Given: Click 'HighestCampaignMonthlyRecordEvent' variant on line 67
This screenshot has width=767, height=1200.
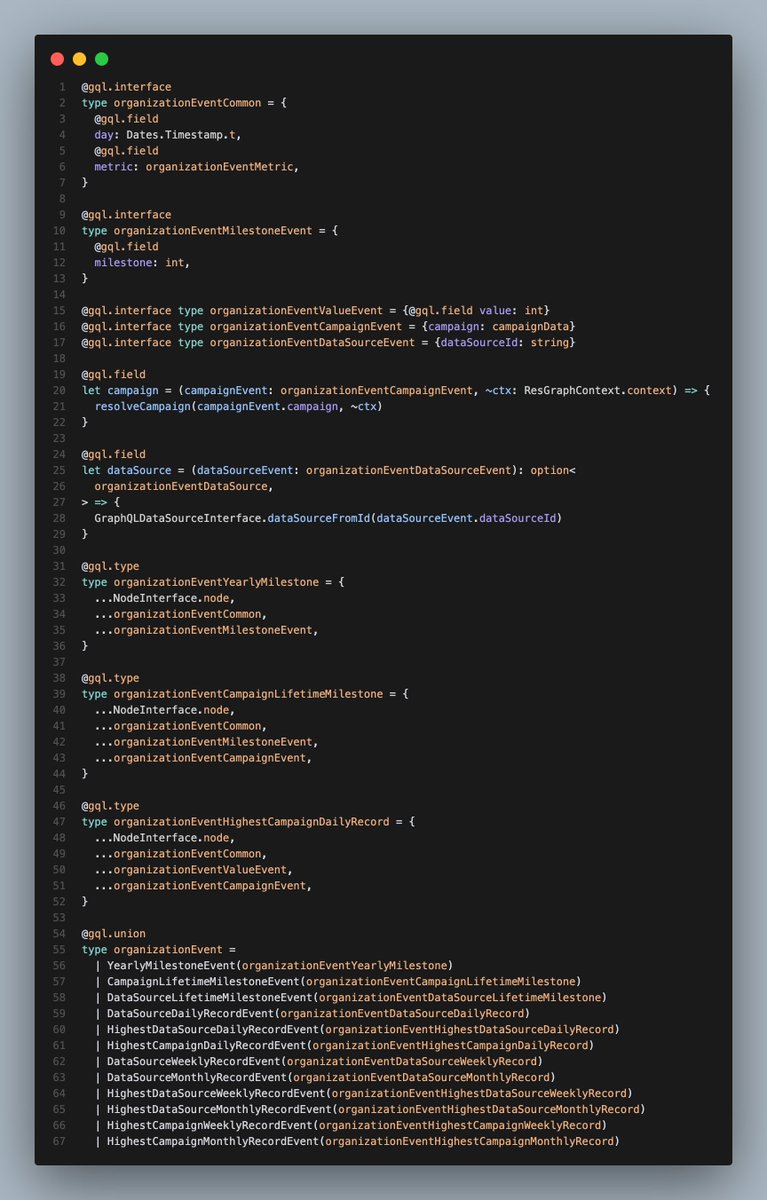Looking at the screenshot, I should tap(211, 1143).
